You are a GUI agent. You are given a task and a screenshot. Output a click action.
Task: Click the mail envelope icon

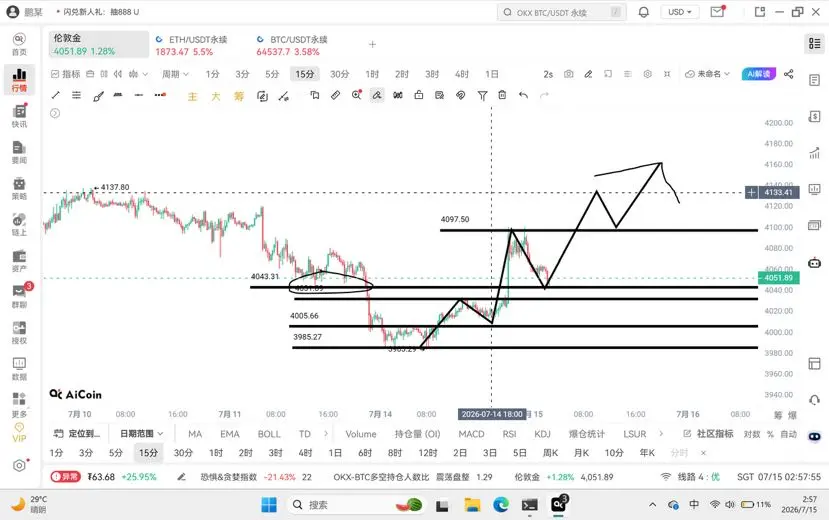tap(717, 12)
